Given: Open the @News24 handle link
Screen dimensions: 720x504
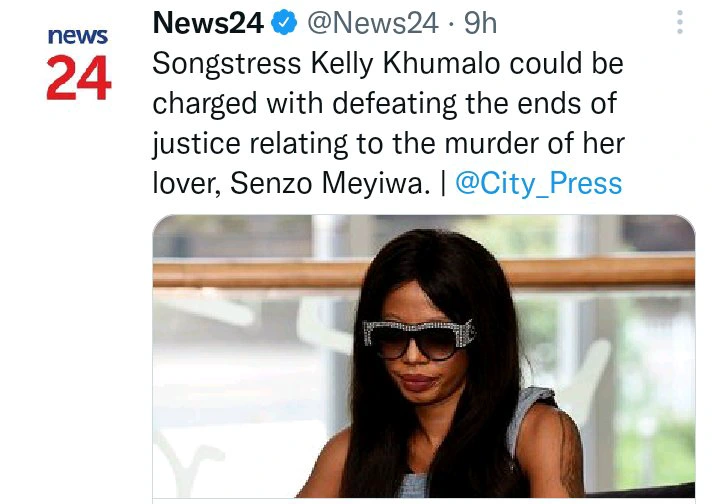Looking at the screenshot, I should [373, 22].
